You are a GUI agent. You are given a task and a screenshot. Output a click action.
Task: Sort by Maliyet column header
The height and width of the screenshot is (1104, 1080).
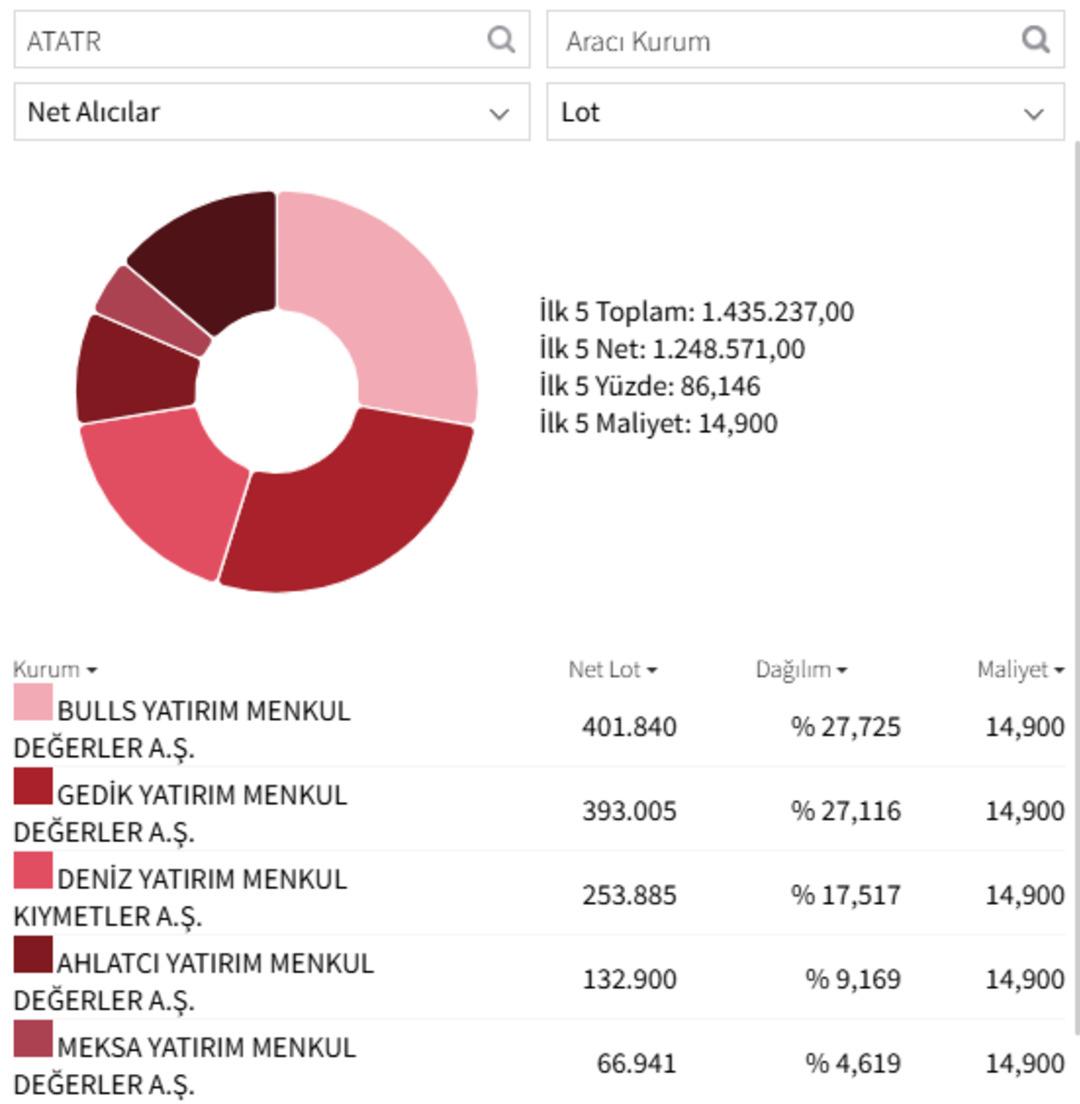pos(1019,670)
